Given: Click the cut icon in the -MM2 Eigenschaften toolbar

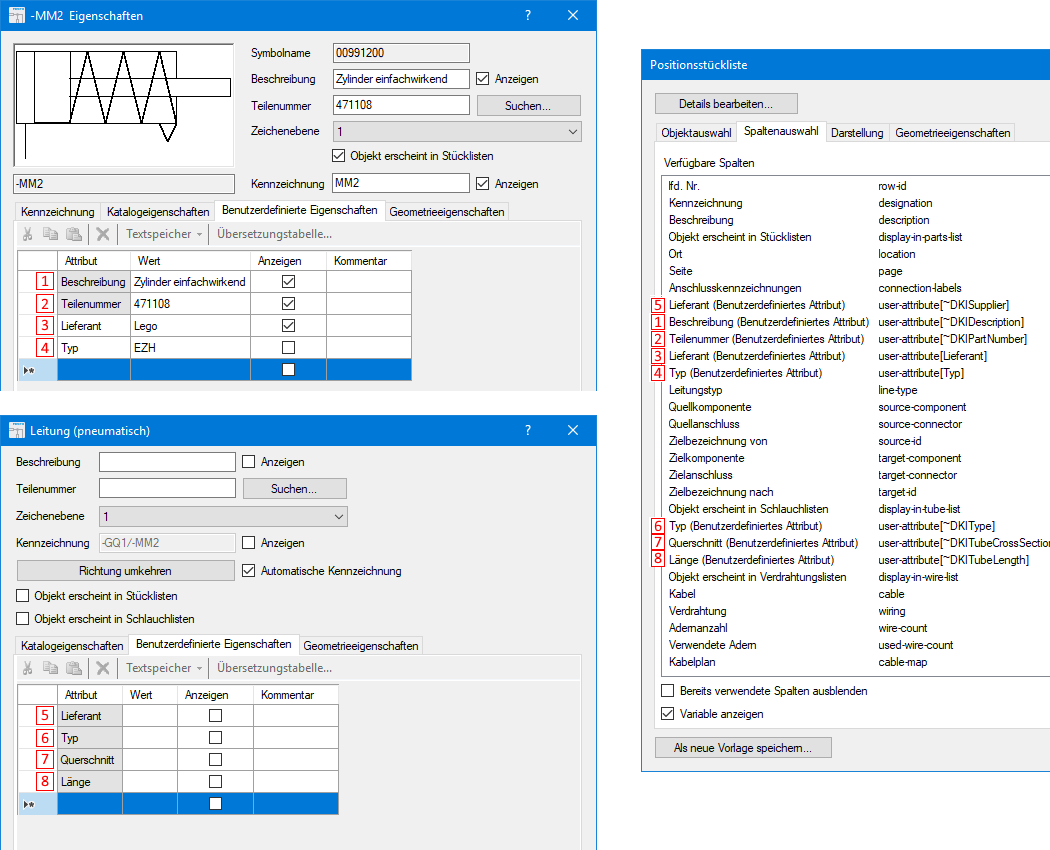Looking at the screenshot, I should coord(28,234).
